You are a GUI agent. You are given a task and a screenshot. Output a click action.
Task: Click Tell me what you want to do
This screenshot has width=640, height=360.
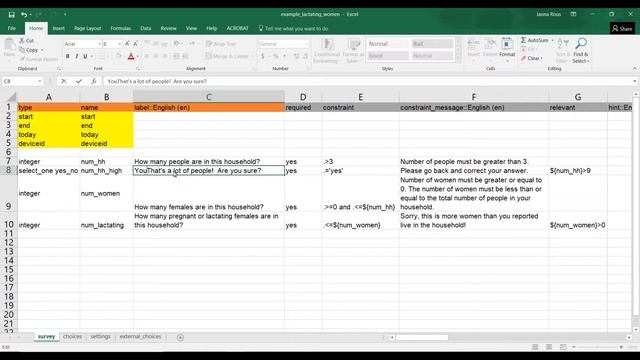pos(293,29)
